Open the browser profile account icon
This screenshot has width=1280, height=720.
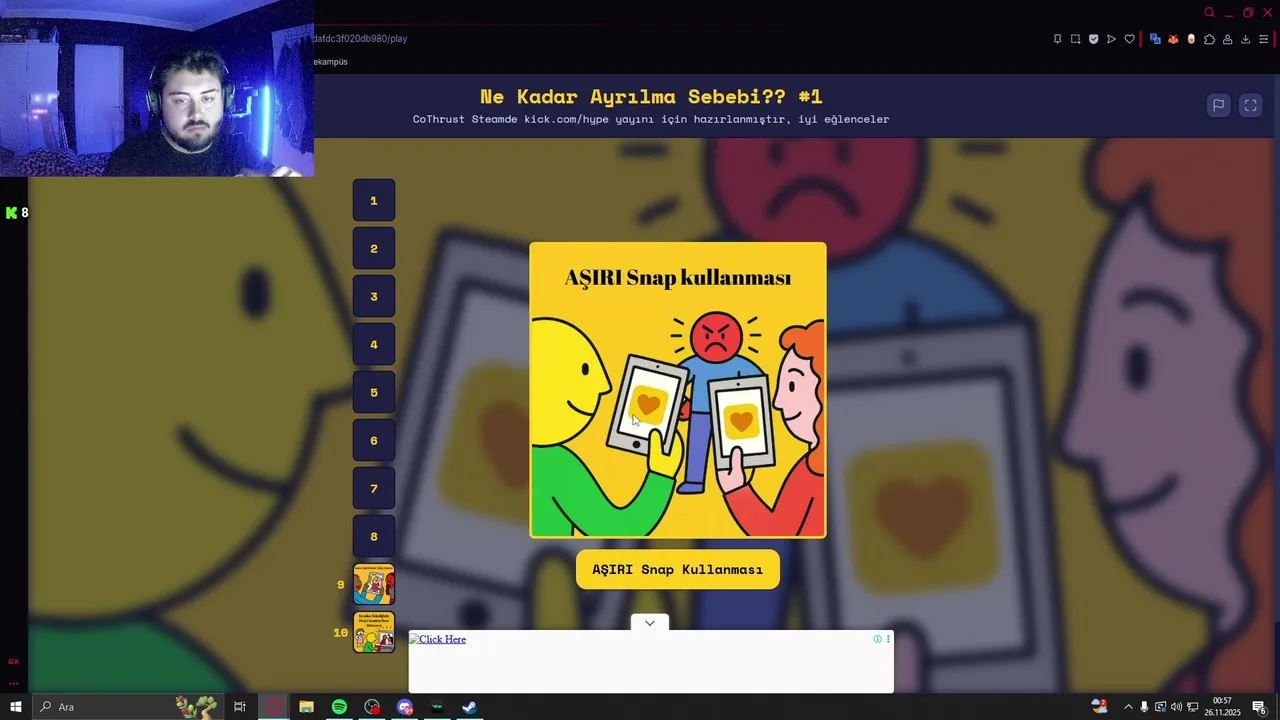point(1227,39)
